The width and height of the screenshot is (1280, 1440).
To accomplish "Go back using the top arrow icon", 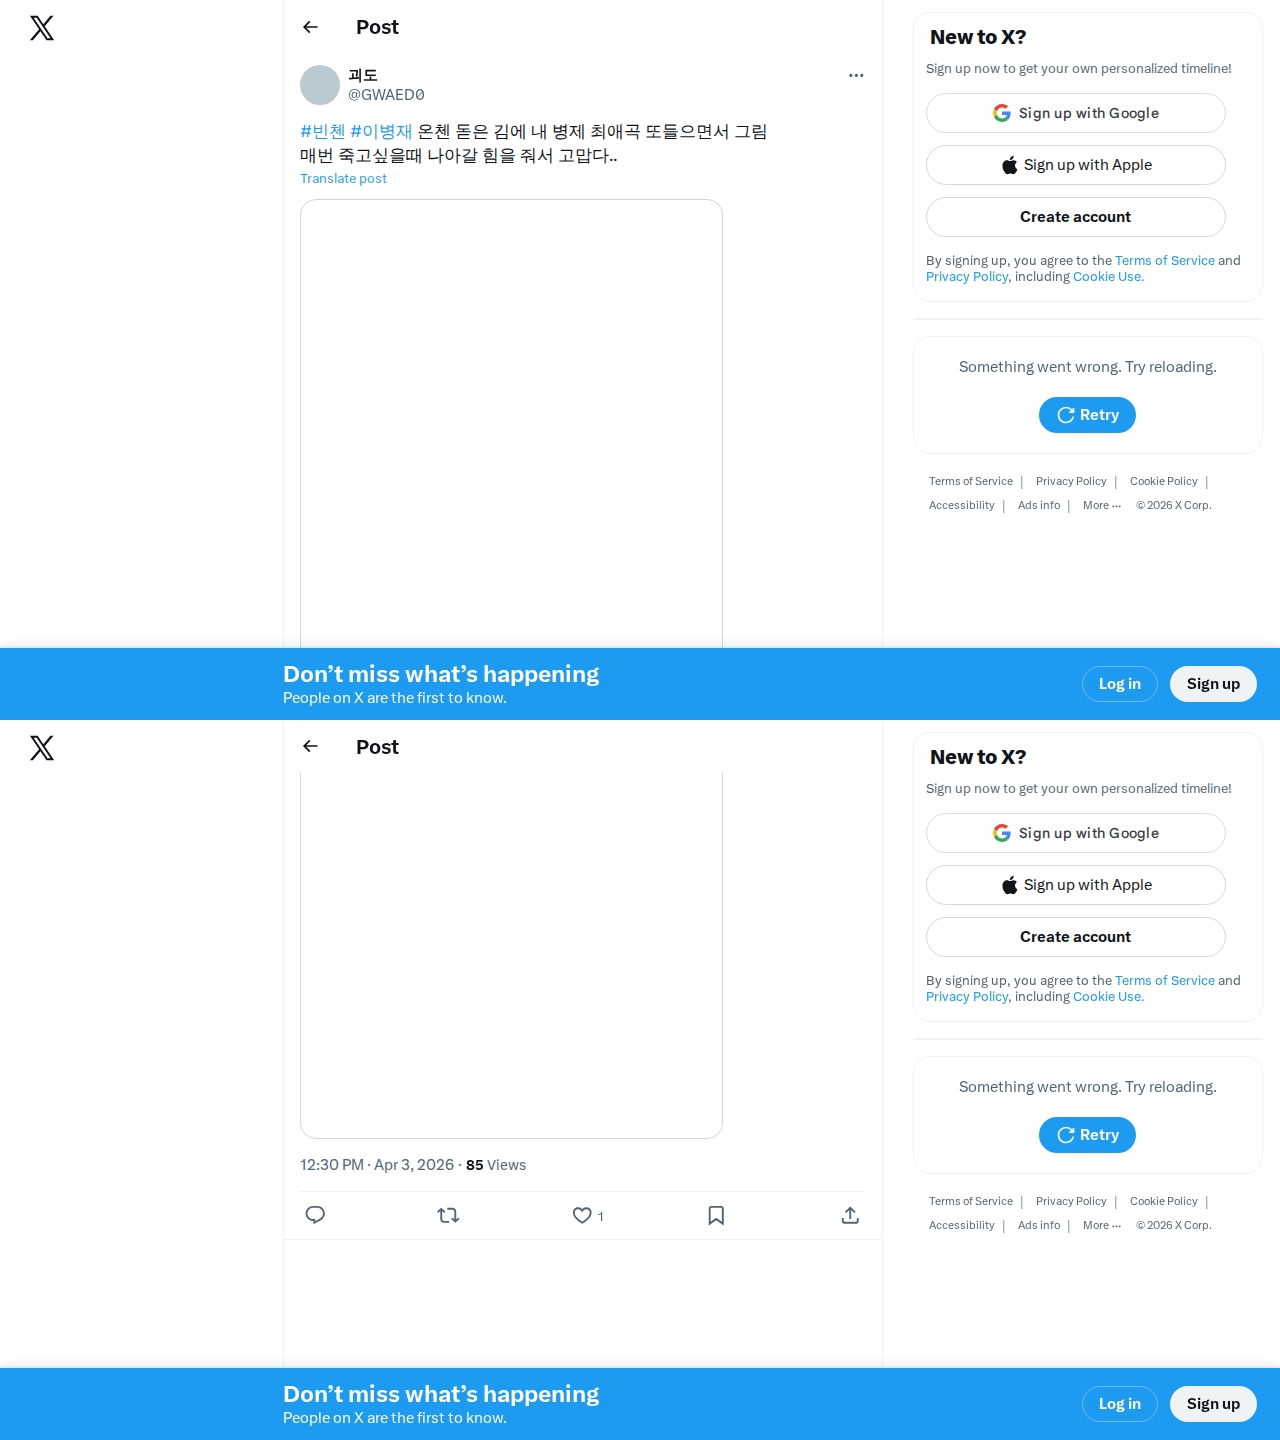I will pos(310,27).
